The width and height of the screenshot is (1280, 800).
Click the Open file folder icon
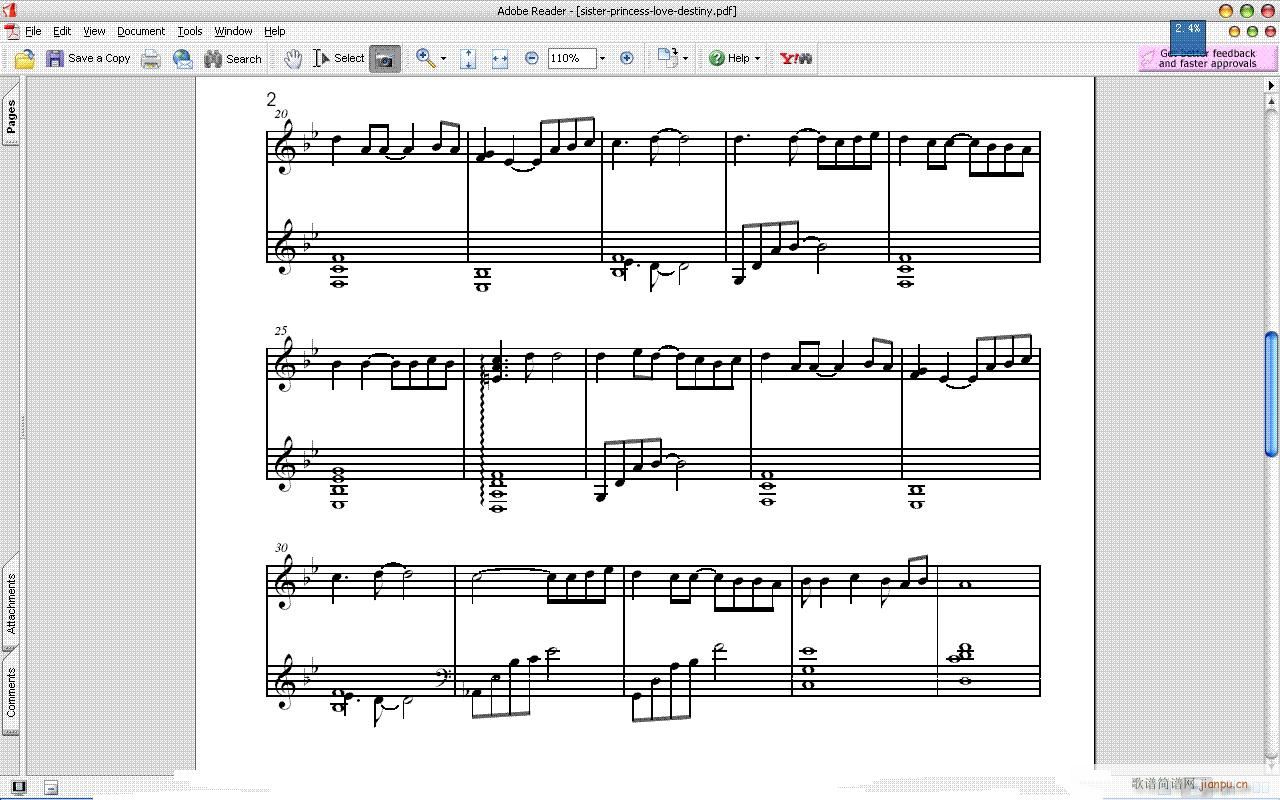[x=25, y=59]
